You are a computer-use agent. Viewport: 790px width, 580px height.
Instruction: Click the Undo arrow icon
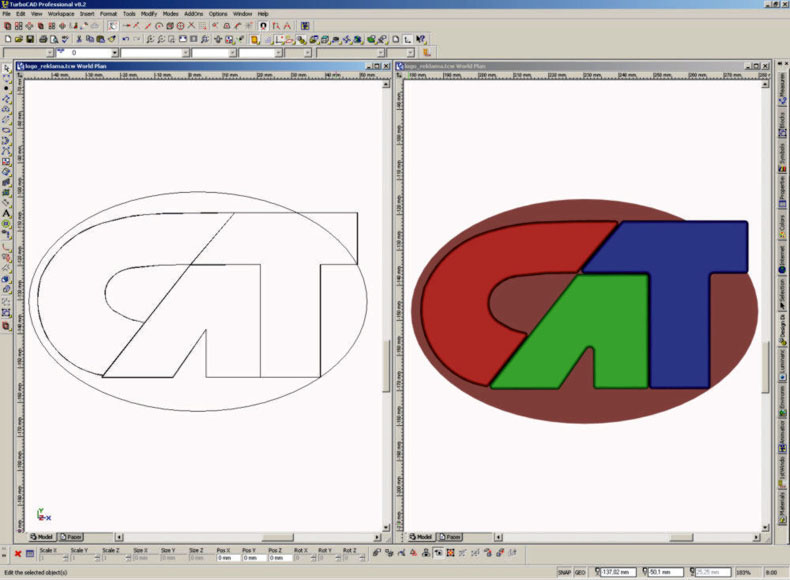(x=125, y=39)
